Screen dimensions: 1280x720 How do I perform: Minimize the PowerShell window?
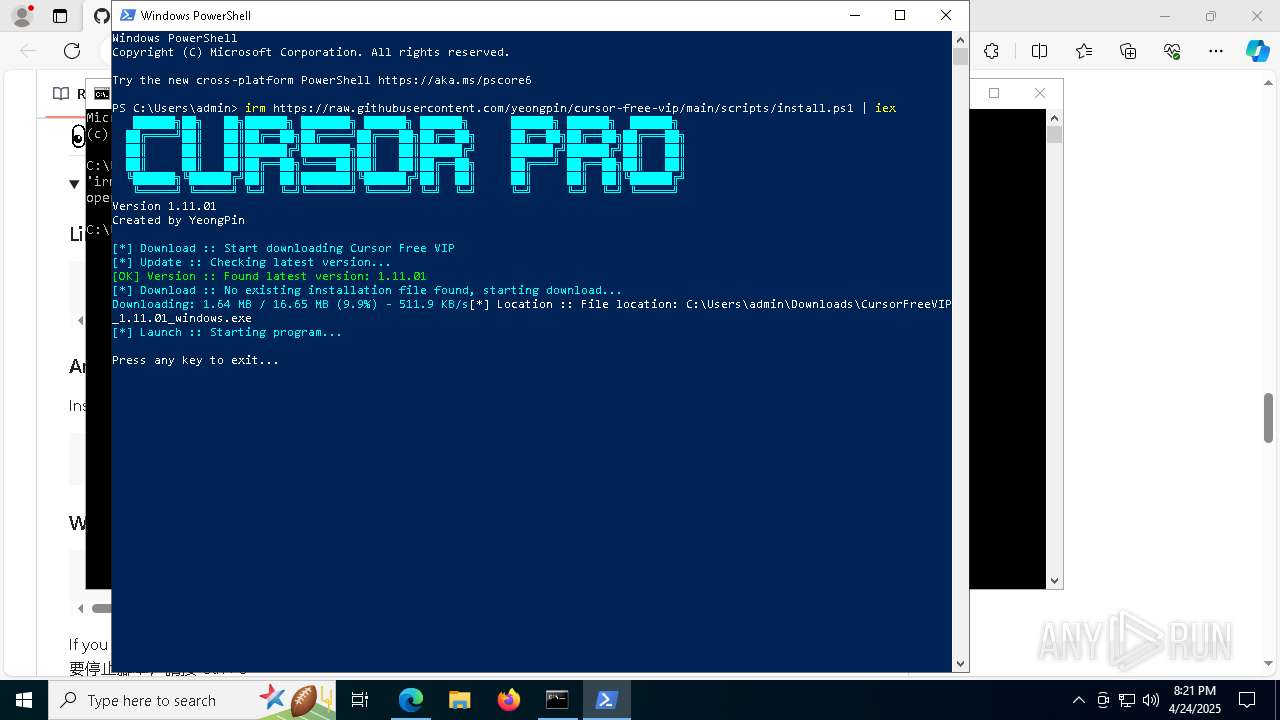tap(854, 15)
